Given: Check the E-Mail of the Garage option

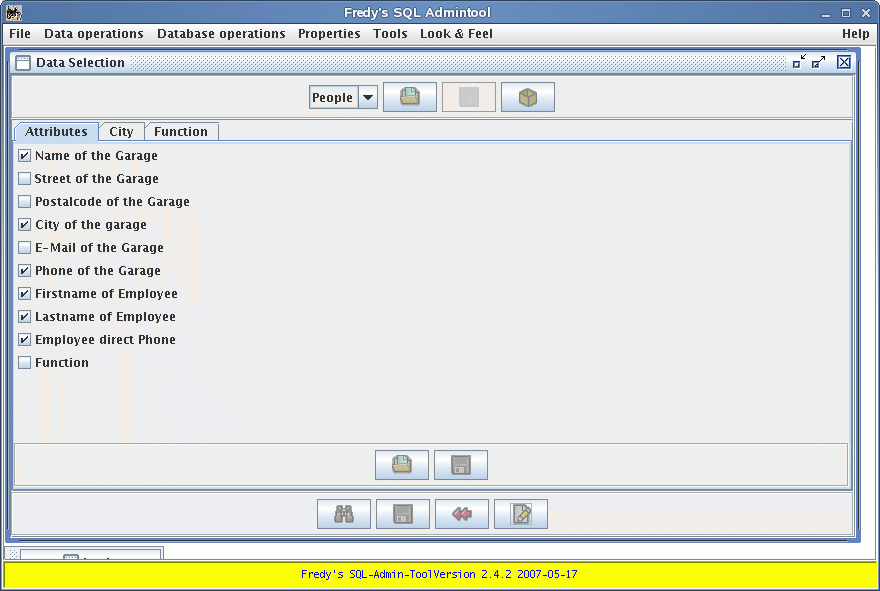Looking at the screenshot, I should [25, 248].
